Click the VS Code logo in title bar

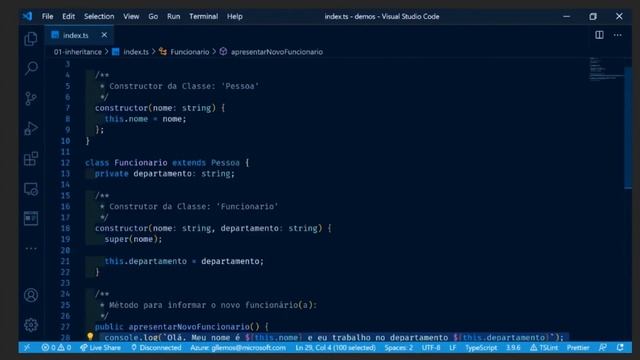point(27,16)
